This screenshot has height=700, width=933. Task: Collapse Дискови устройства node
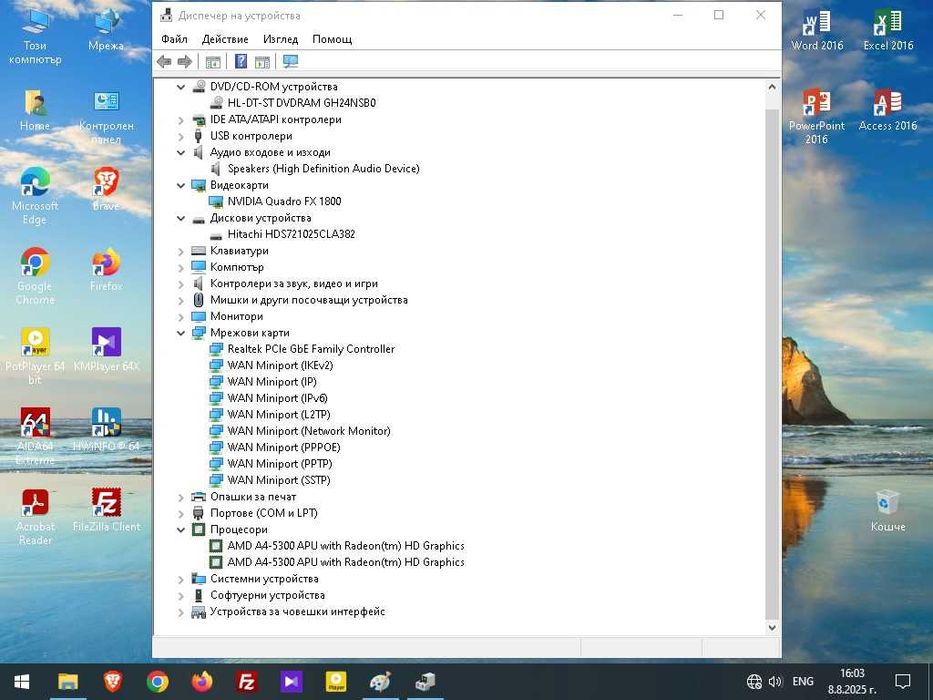click(x=181, y=218)
